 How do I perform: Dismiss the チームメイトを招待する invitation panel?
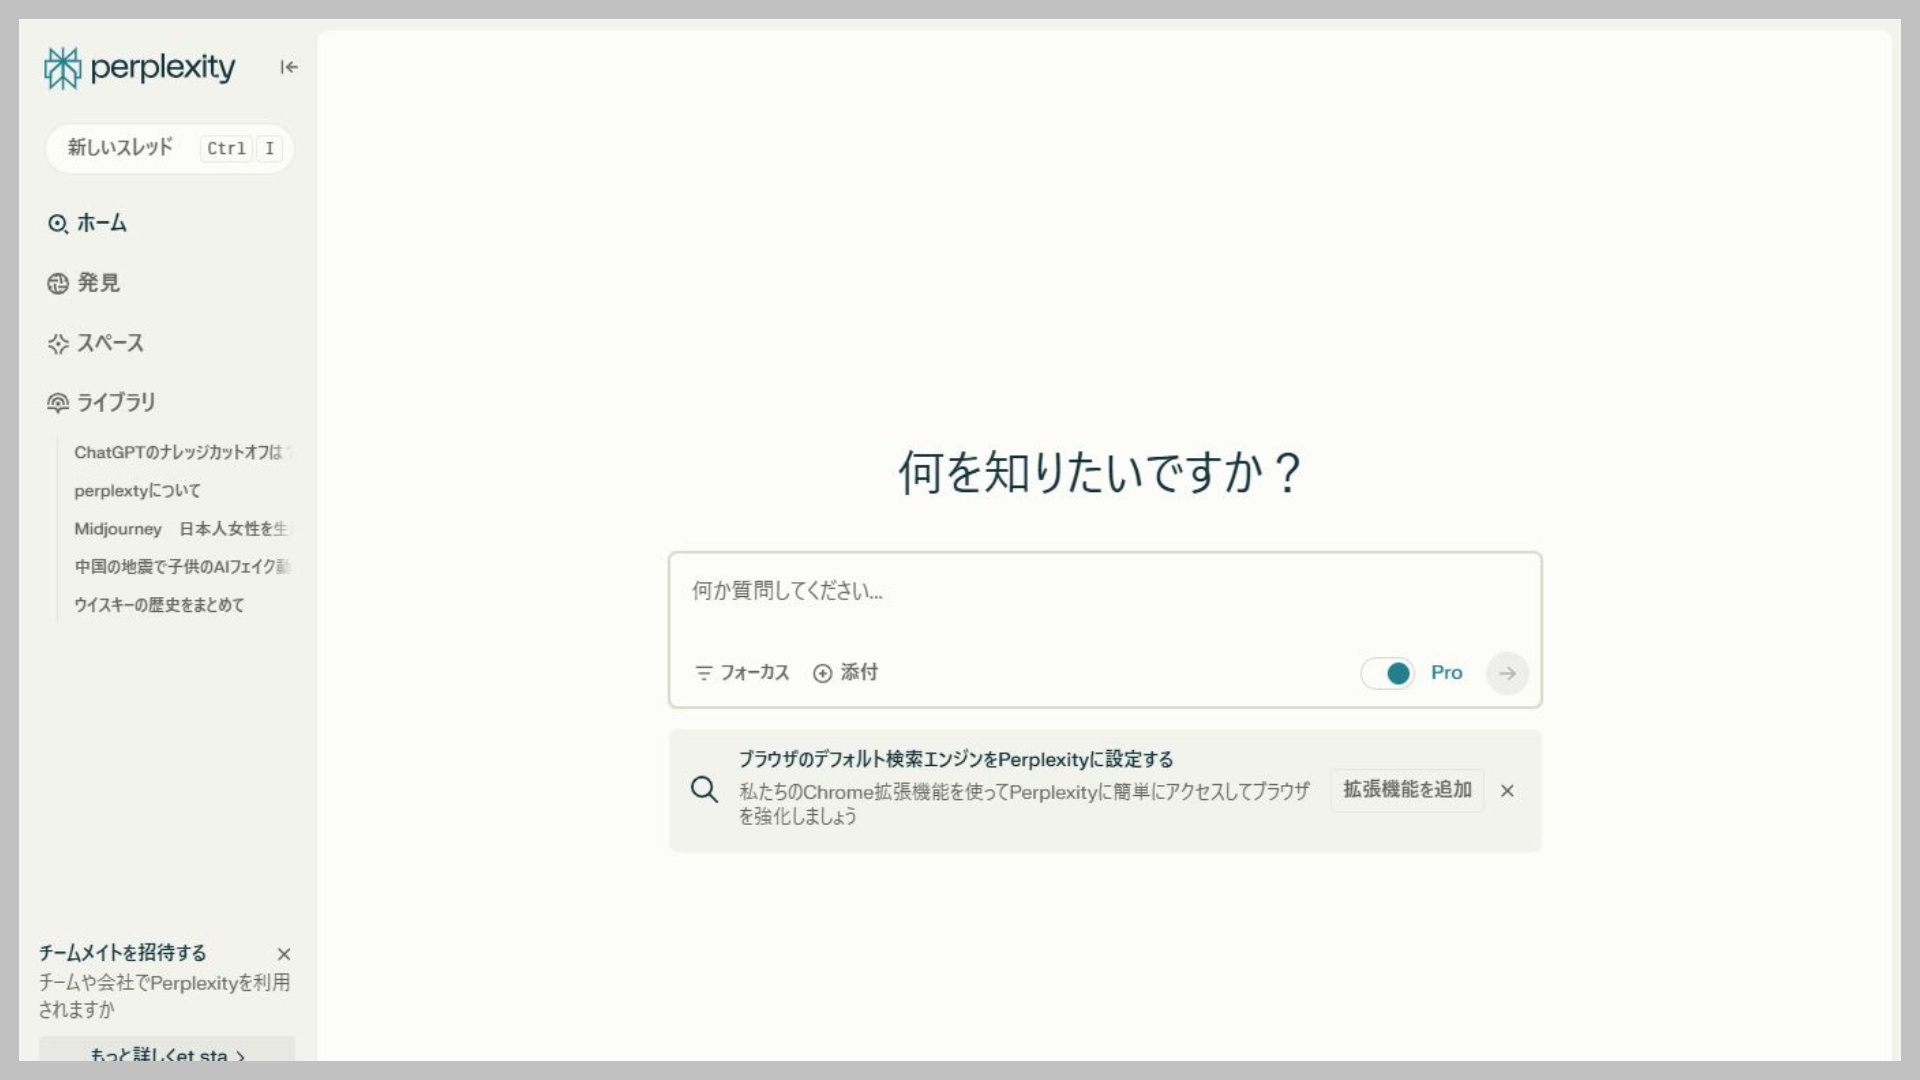point(284,955)
